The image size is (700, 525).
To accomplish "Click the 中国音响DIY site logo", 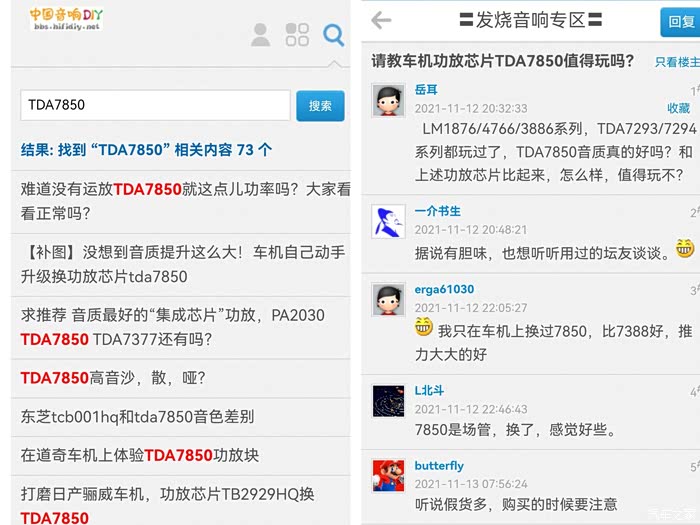I will pyautogui.click(x=66, y=19).
